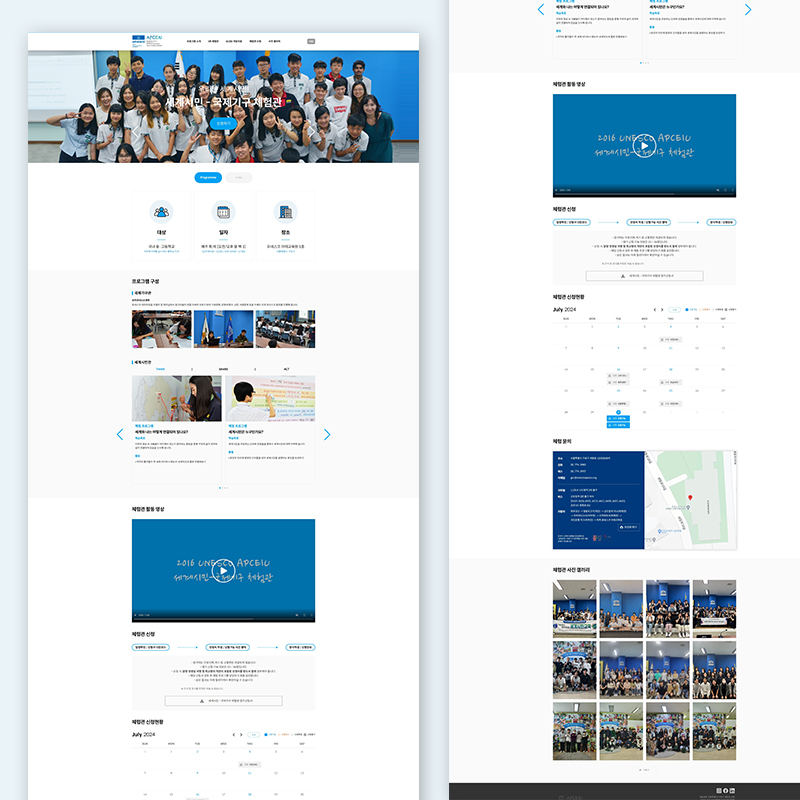Click the last menu item in top navigation
Image resolution: width=800 pixels, height=800 pixels.
[275, 42]
